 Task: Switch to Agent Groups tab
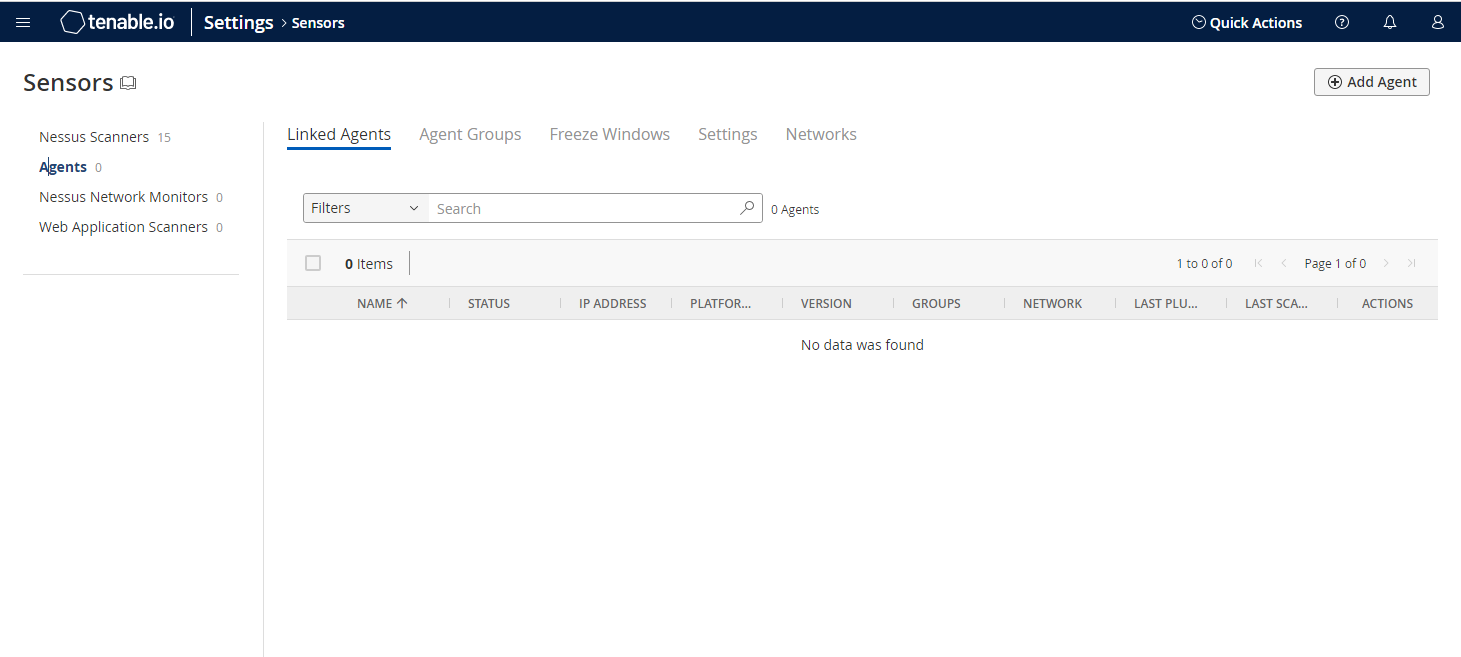pos(470,134)
